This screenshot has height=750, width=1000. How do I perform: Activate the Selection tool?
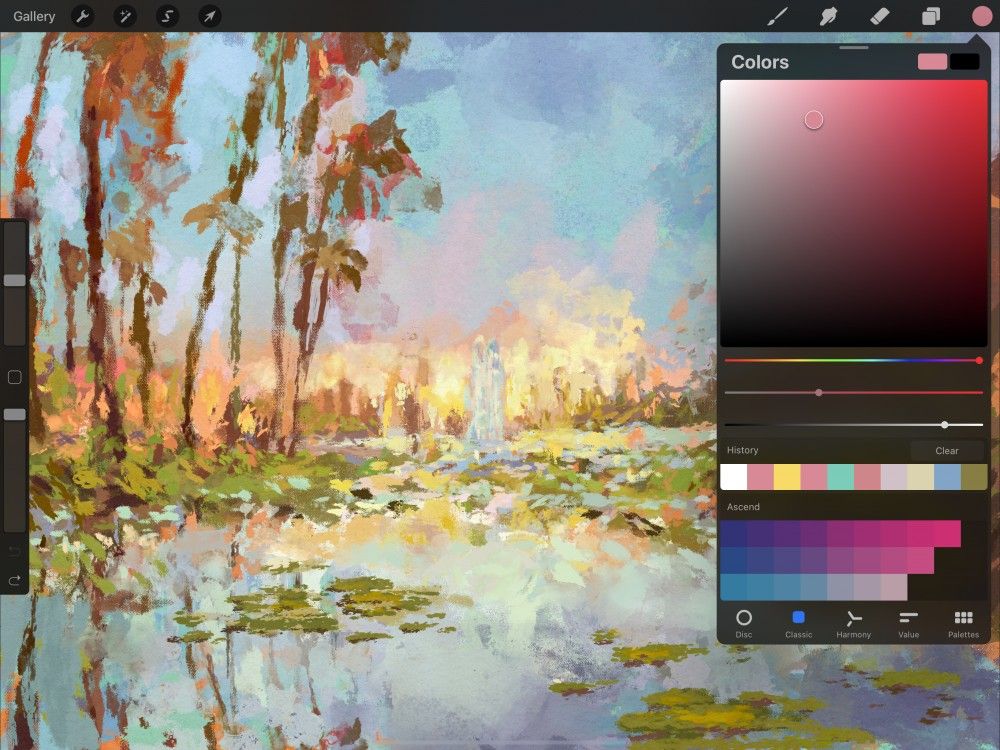pos(167,16)
